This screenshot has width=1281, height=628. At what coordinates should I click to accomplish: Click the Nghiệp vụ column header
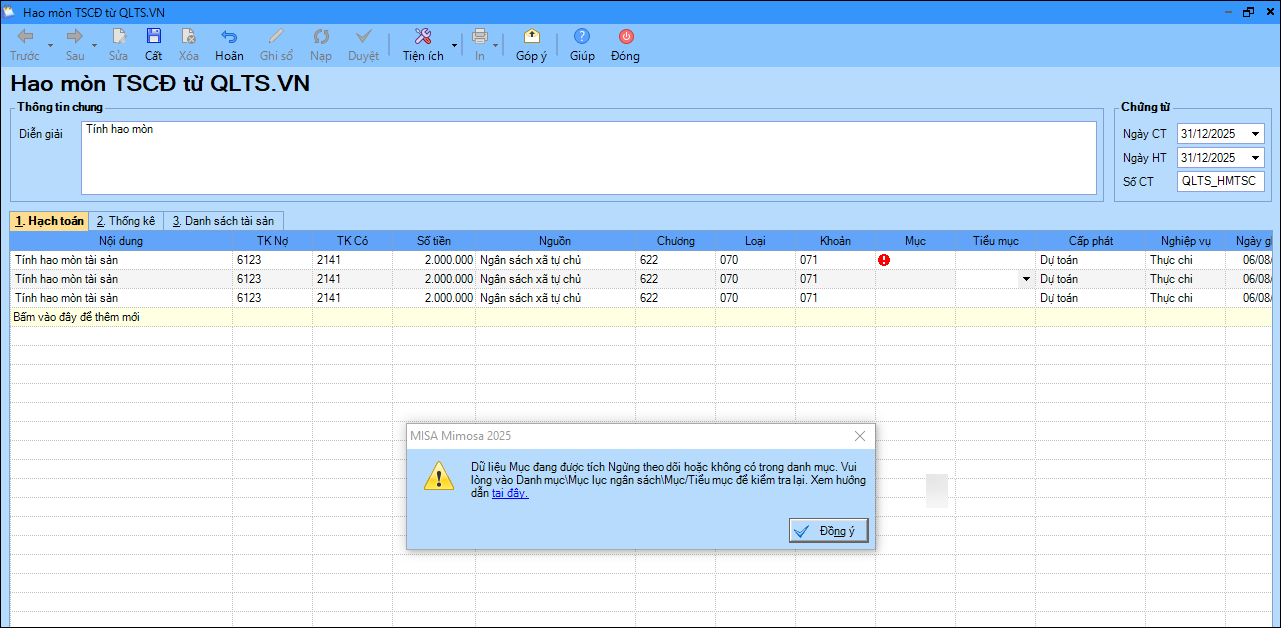tap(1186, 241)
